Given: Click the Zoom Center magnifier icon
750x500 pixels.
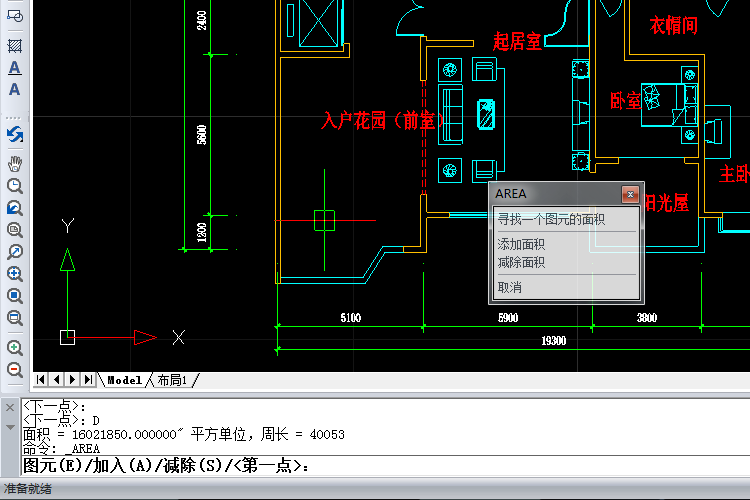Looking at the screenshot, I should point(15,274).
